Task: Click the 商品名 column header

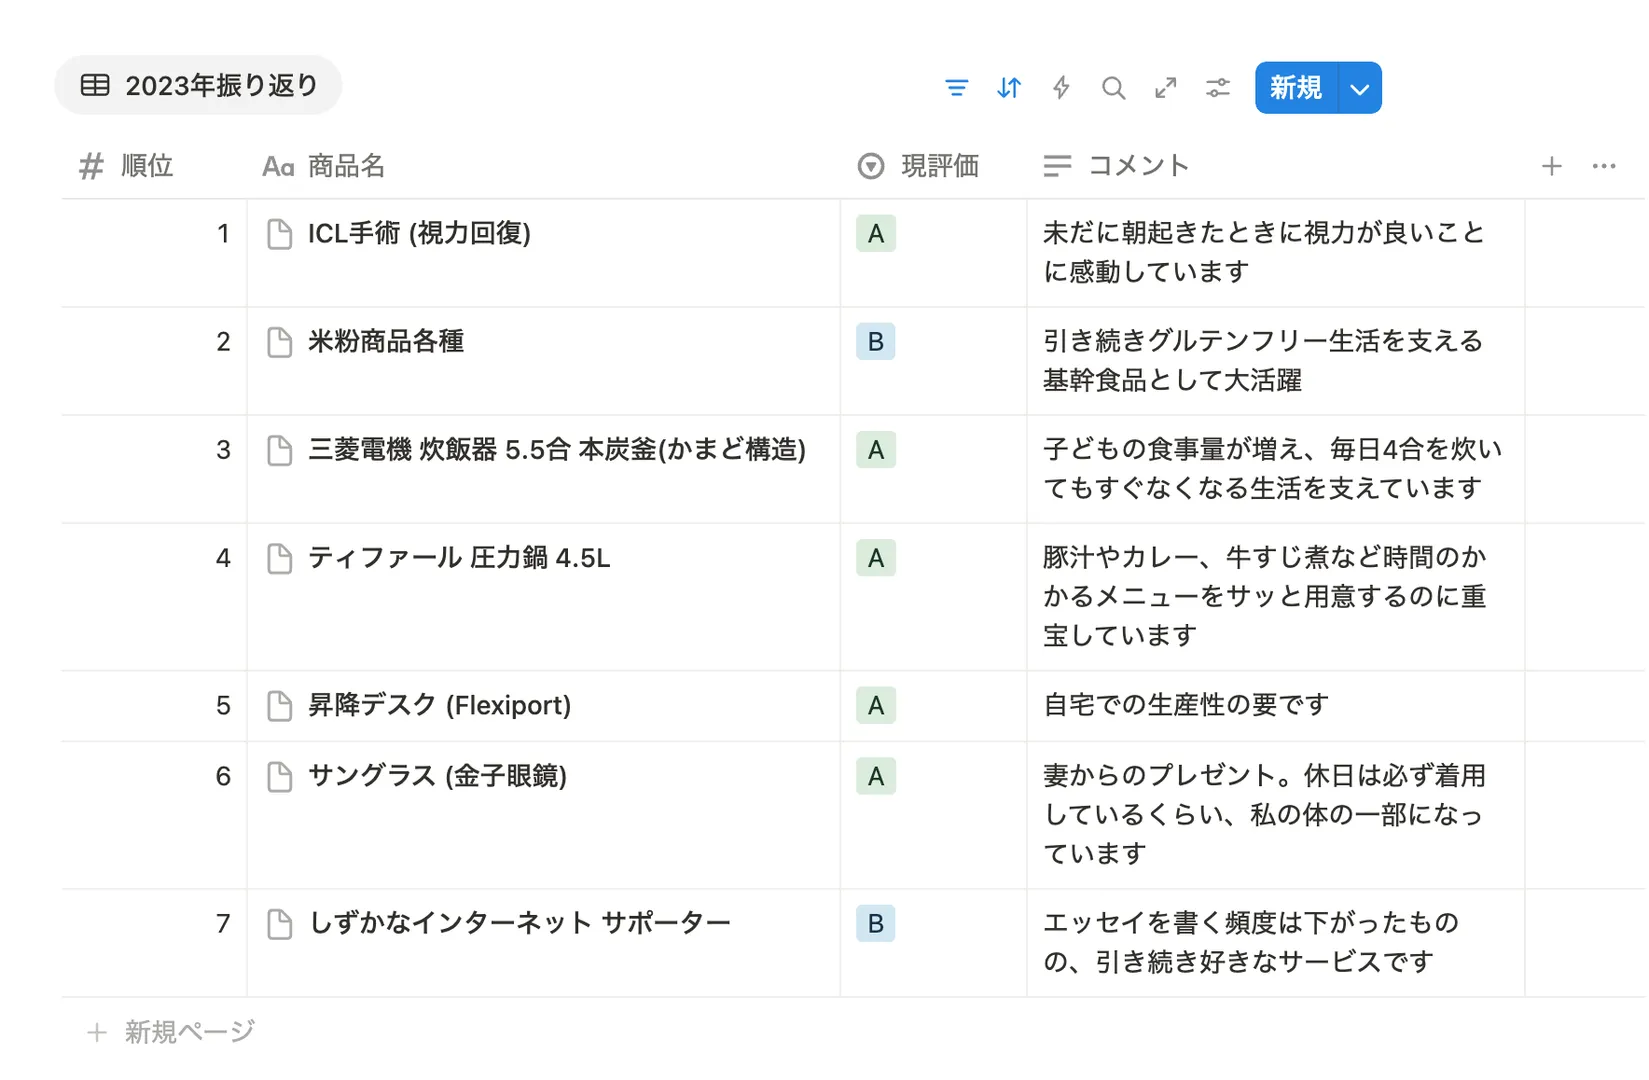Action: (x=324, y=166)
